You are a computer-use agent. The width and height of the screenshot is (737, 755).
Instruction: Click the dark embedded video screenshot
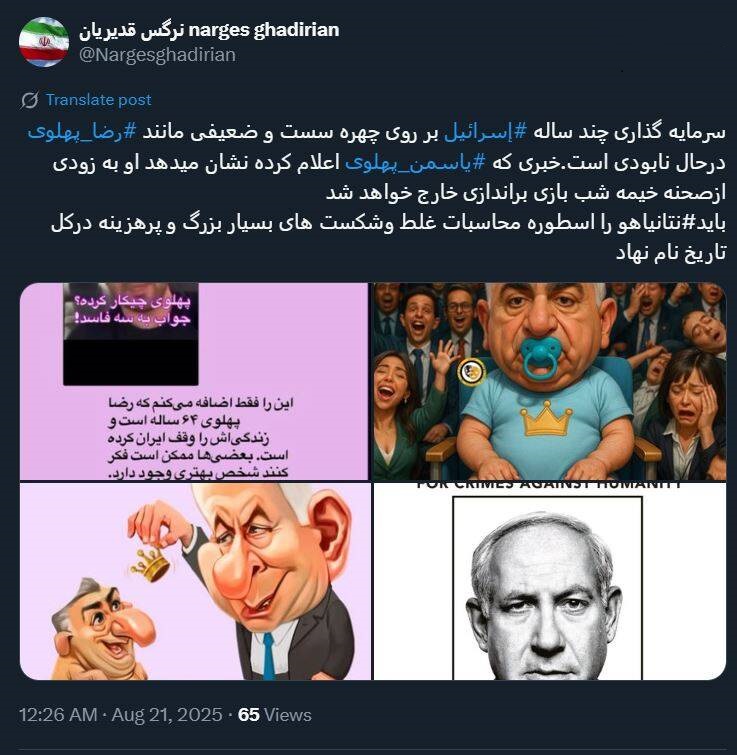[130, 334]
